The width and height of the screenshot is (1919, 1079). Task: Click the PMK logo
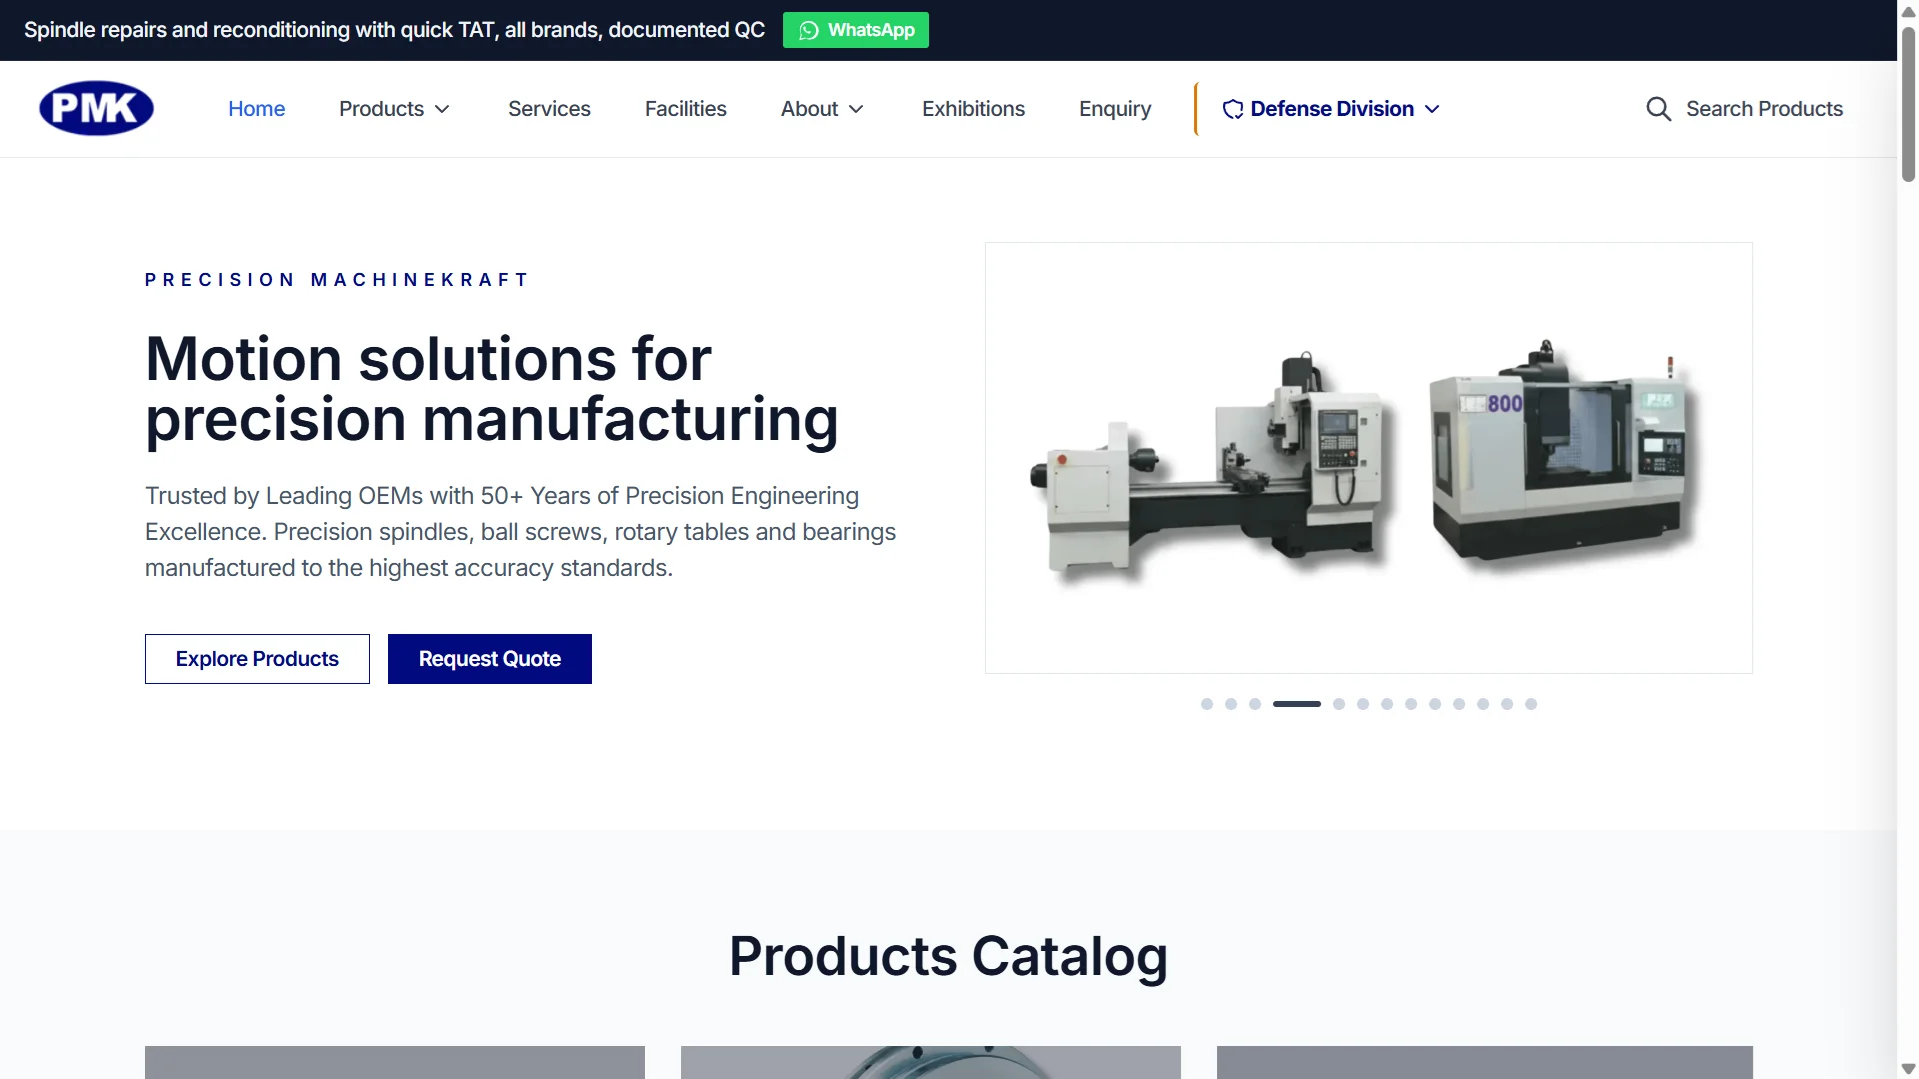point(96,108)
